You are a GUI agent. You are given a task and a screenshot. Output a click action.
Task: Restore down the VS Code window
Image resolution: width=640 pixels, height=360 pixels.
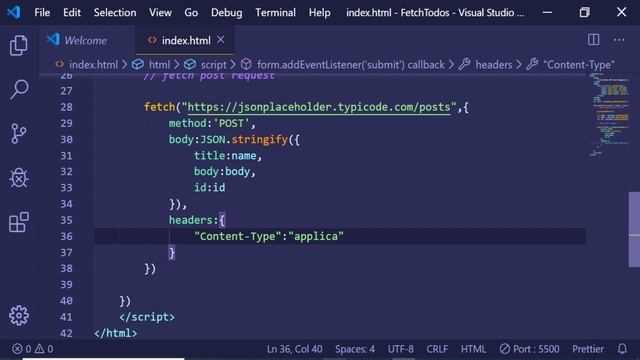pyautogui.click(x=584, y=12)
